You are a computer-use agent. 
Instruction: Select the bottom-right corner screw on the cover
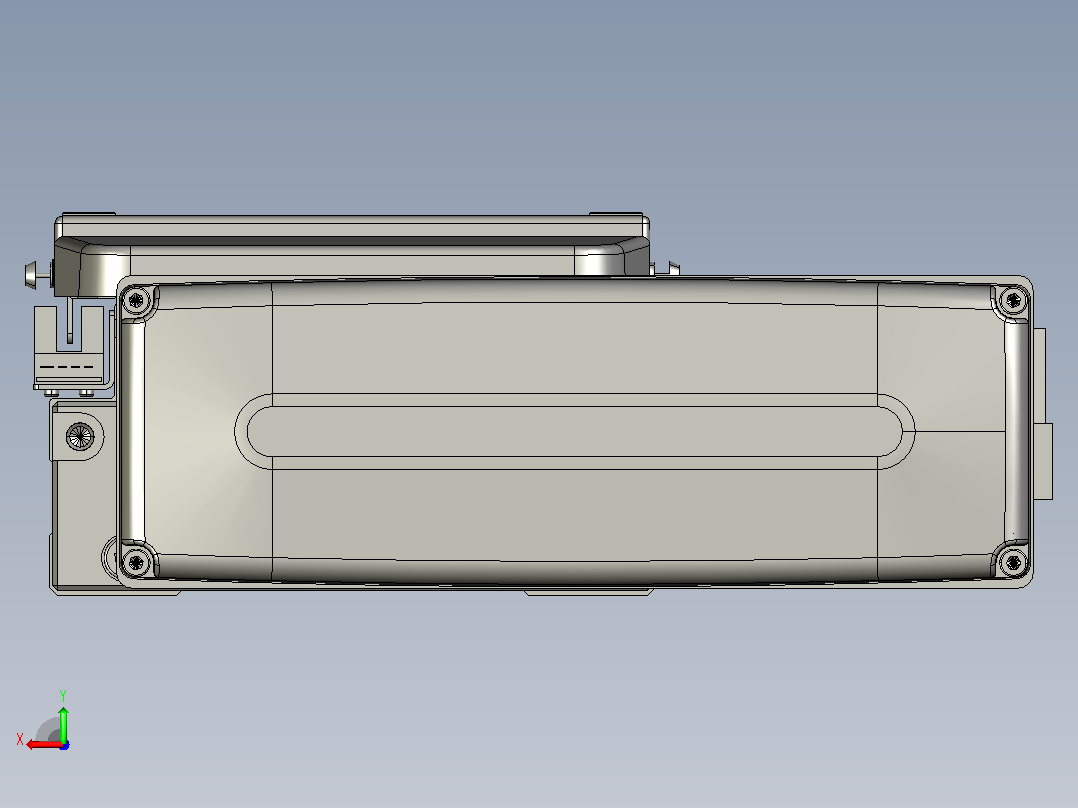(x=1013, y=563)
